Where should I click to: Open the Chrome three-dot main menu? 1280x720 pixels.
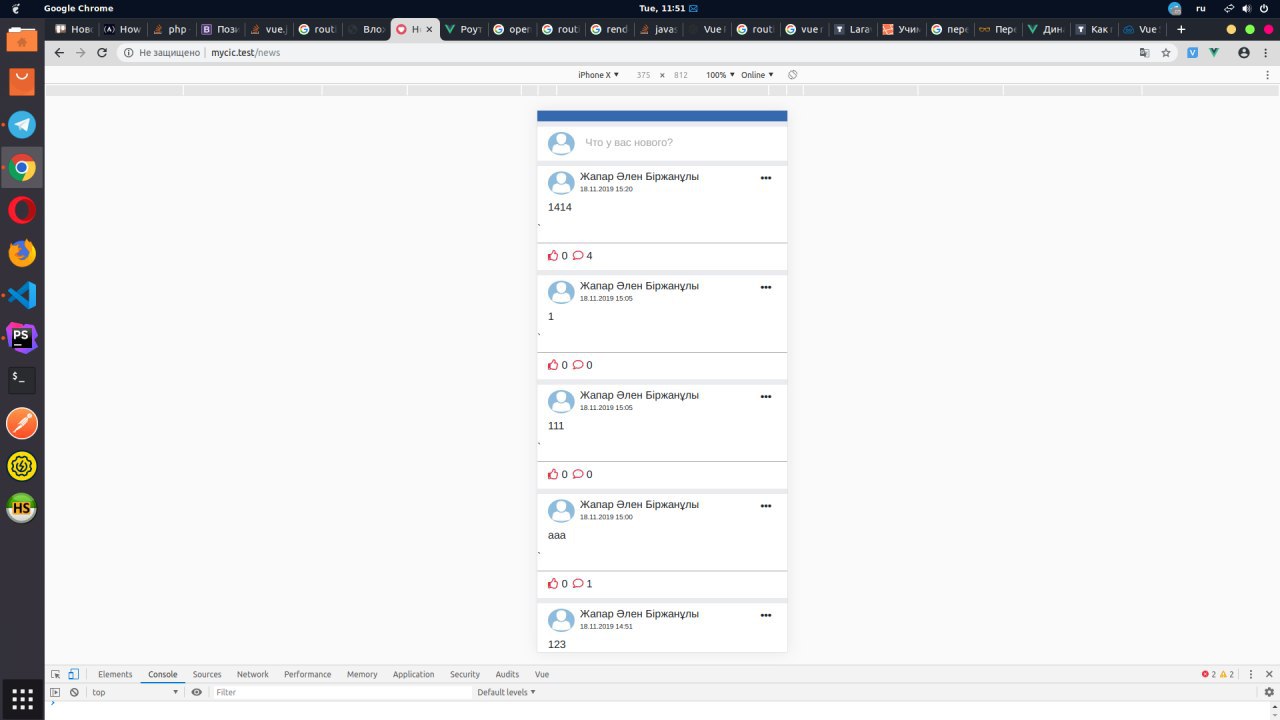coord(1268,52)
